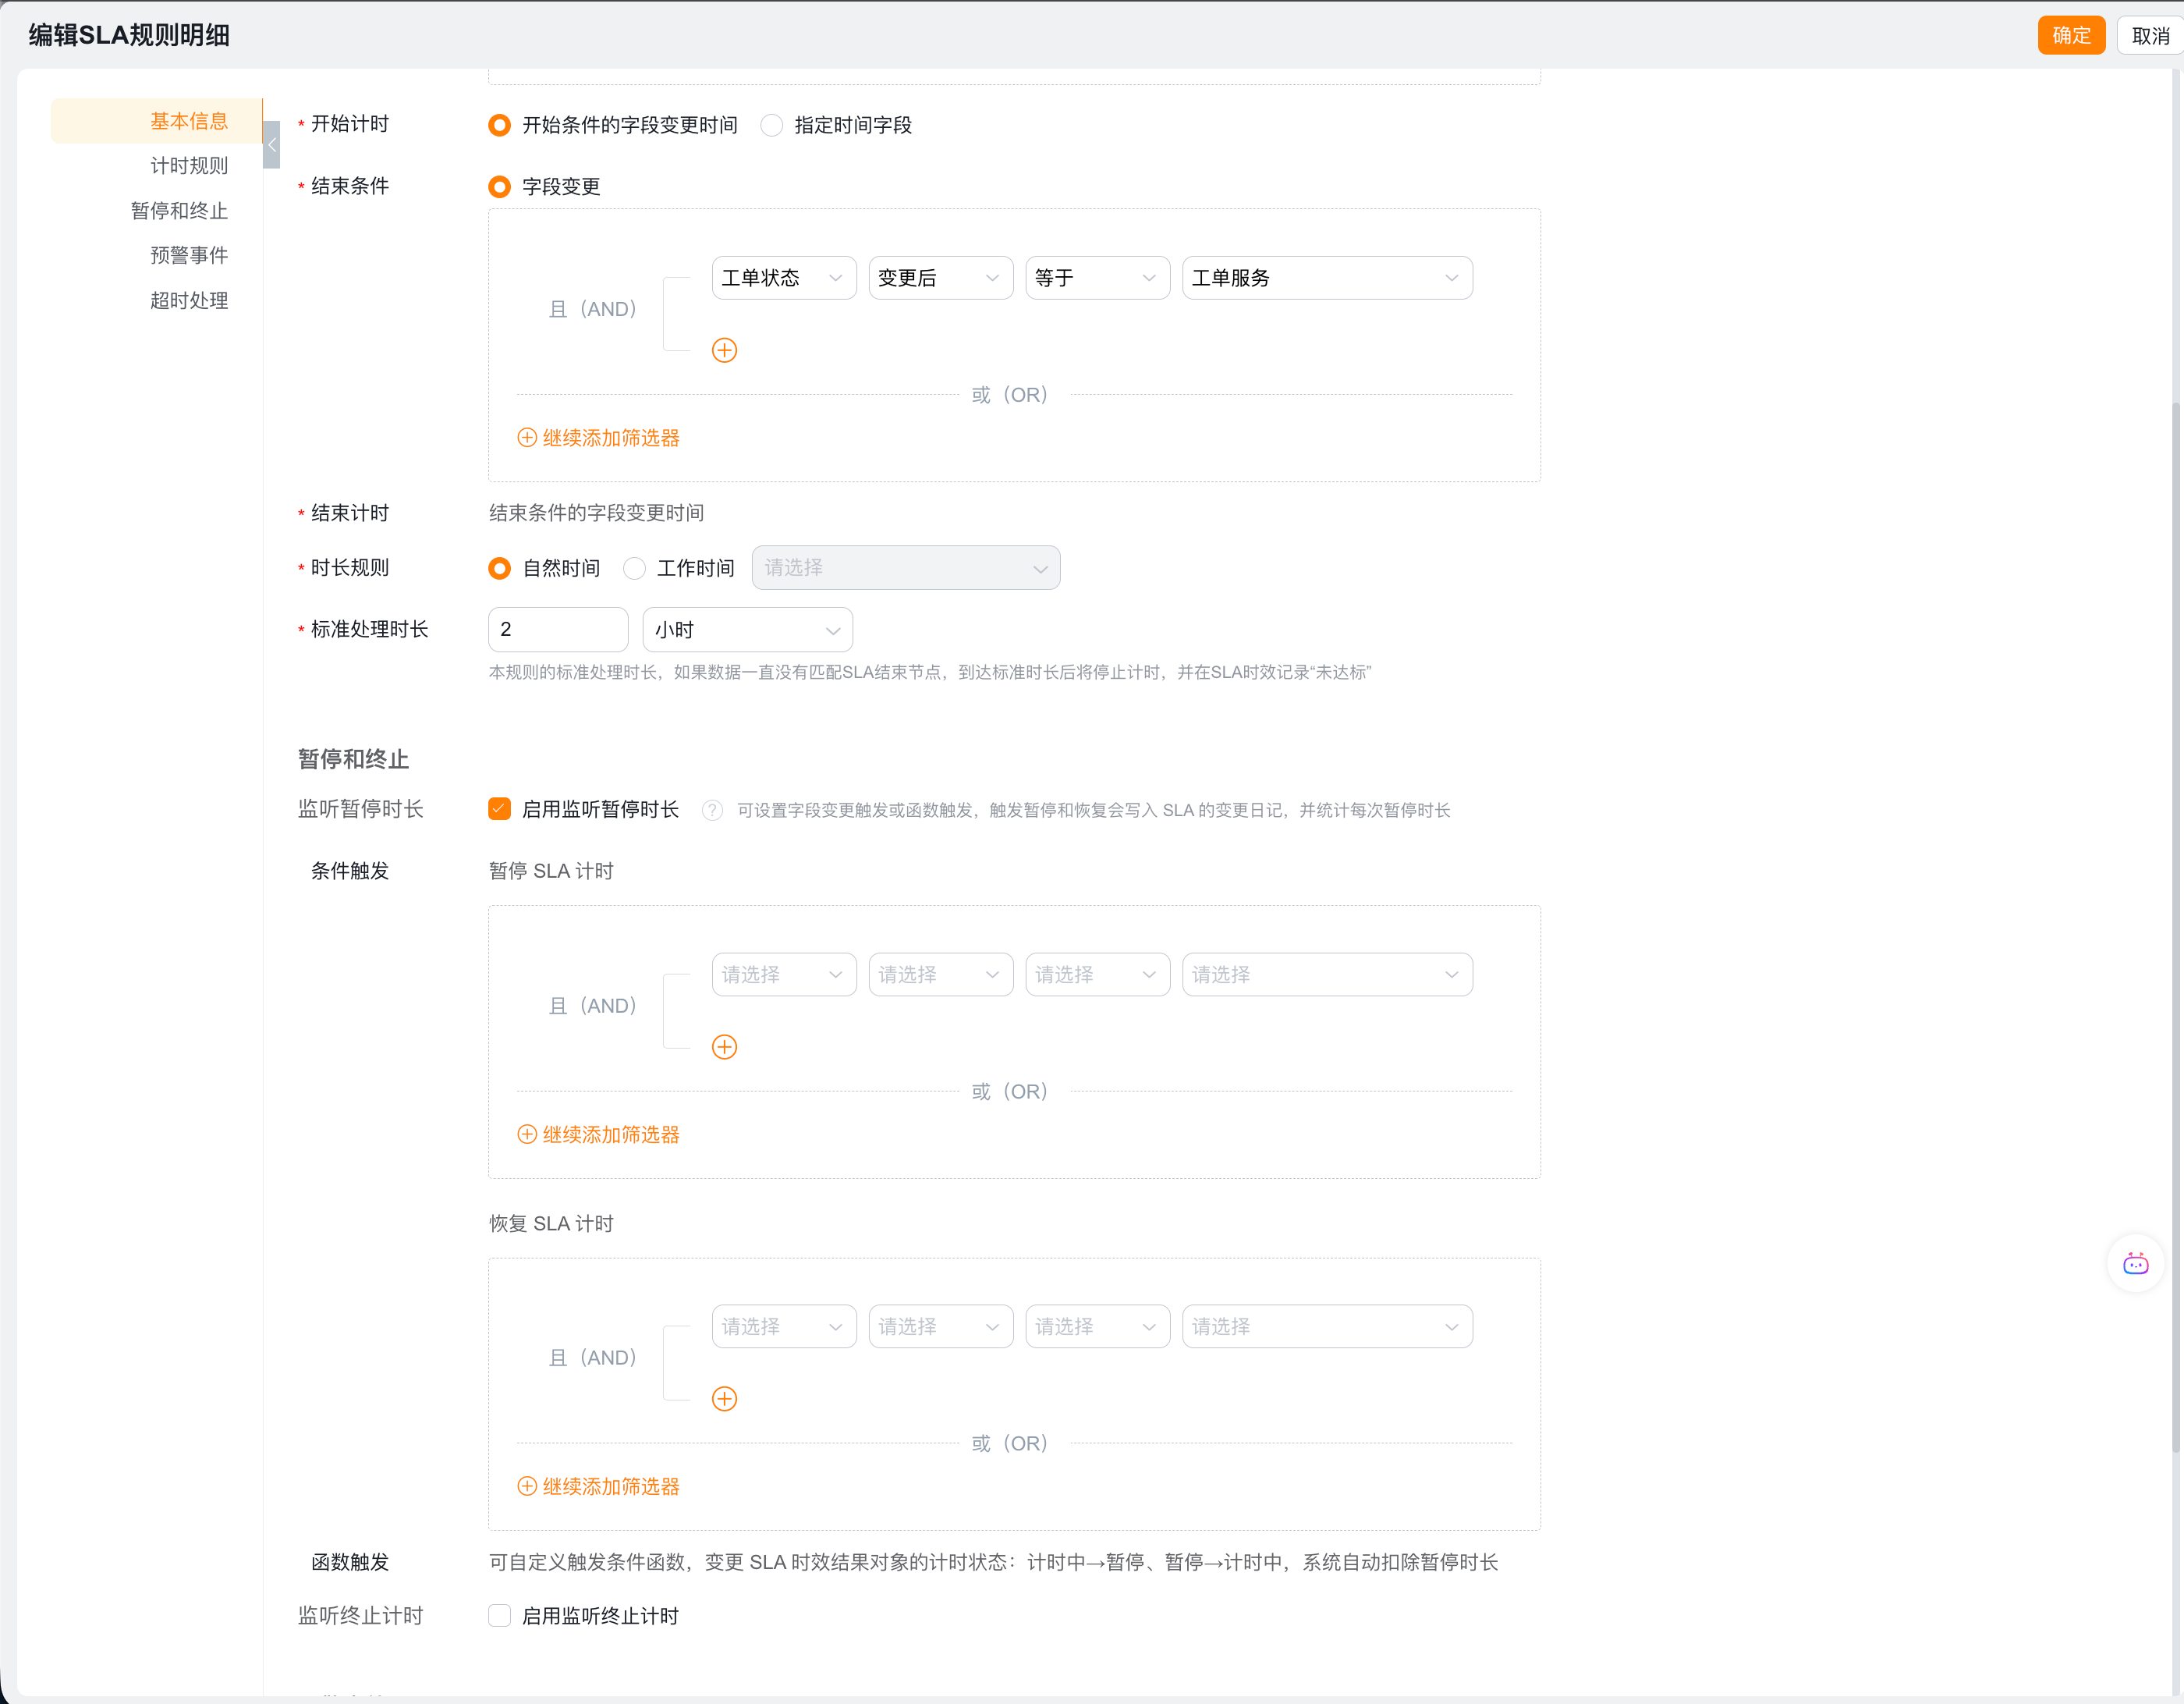Click 继续添加筛选器 in 结束条件 block

coord(598,438)
